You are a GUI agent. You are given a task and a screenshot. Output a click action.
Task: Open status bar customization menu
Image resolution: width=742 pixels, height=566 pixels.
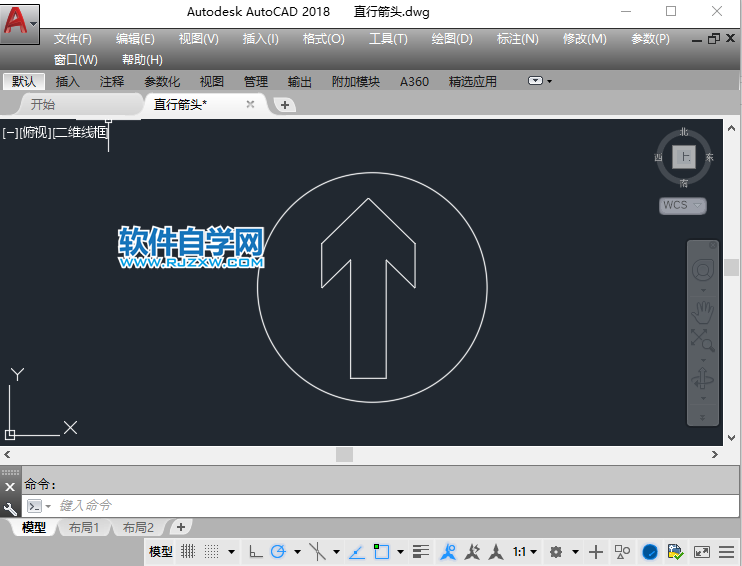pos(726,552)
